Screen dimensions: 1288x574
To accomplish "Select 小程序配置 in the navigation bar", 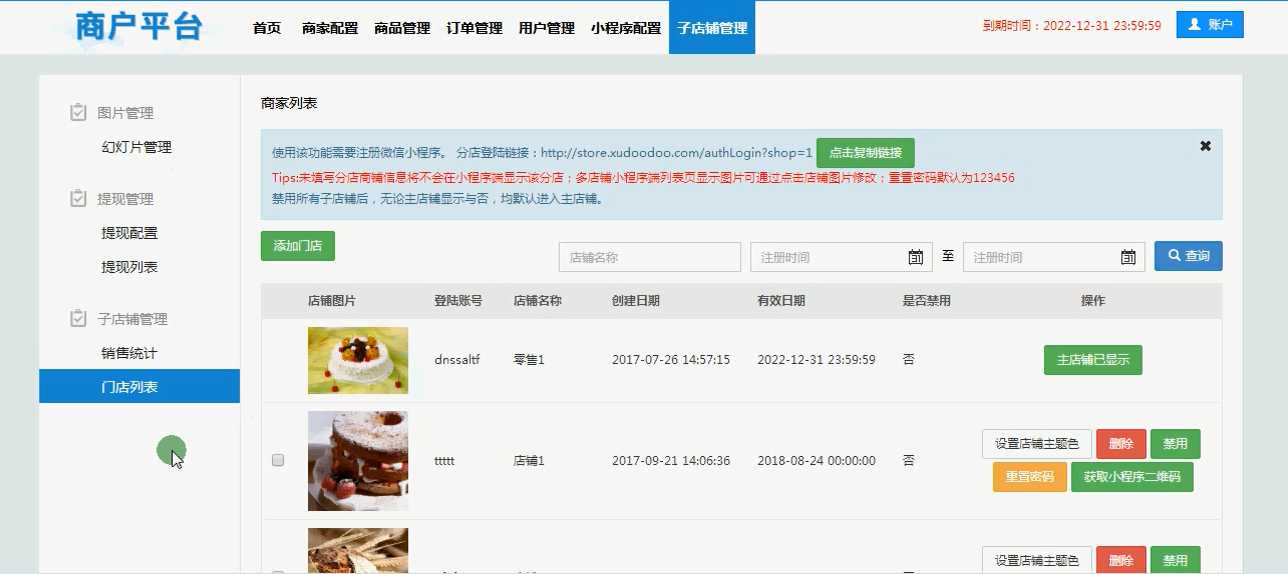I will point(626,28).
